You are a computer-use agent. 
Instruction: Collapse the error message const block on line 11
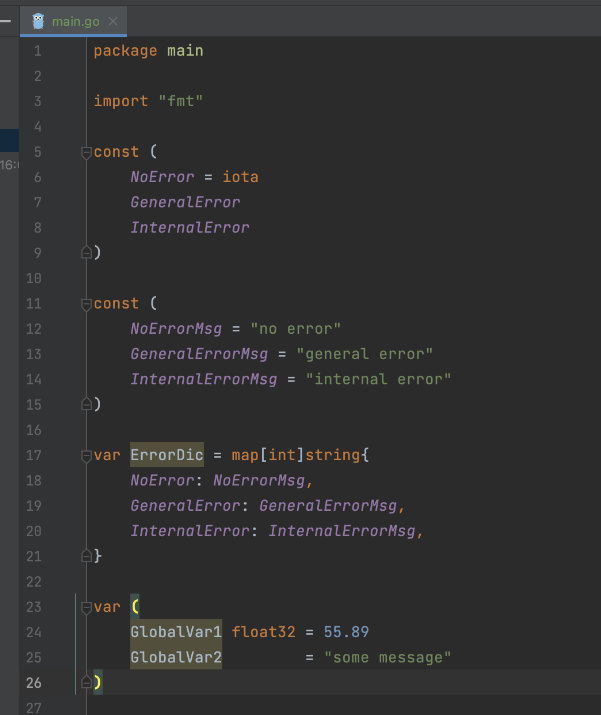[86, 303]
